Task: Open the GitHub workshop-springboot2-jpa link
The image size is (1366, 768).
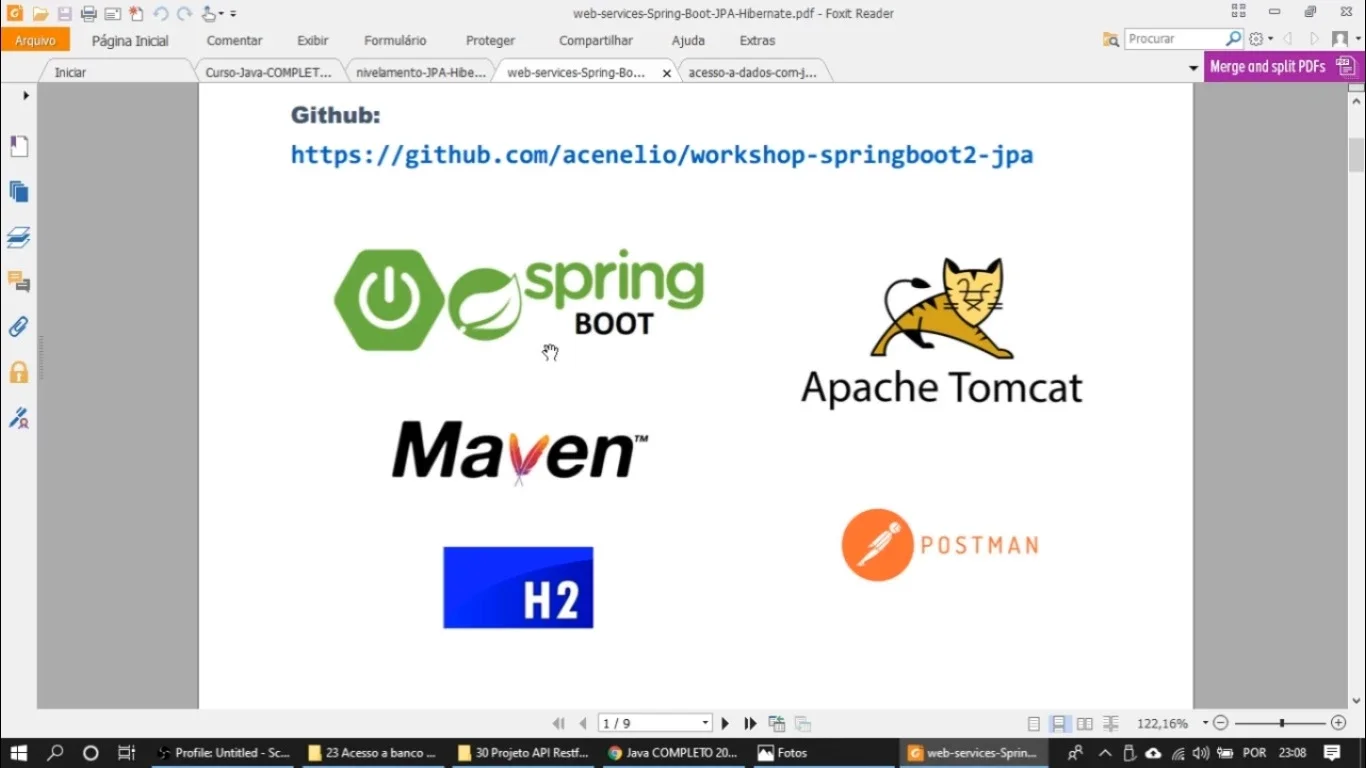Action: click(x=662, y=155)
